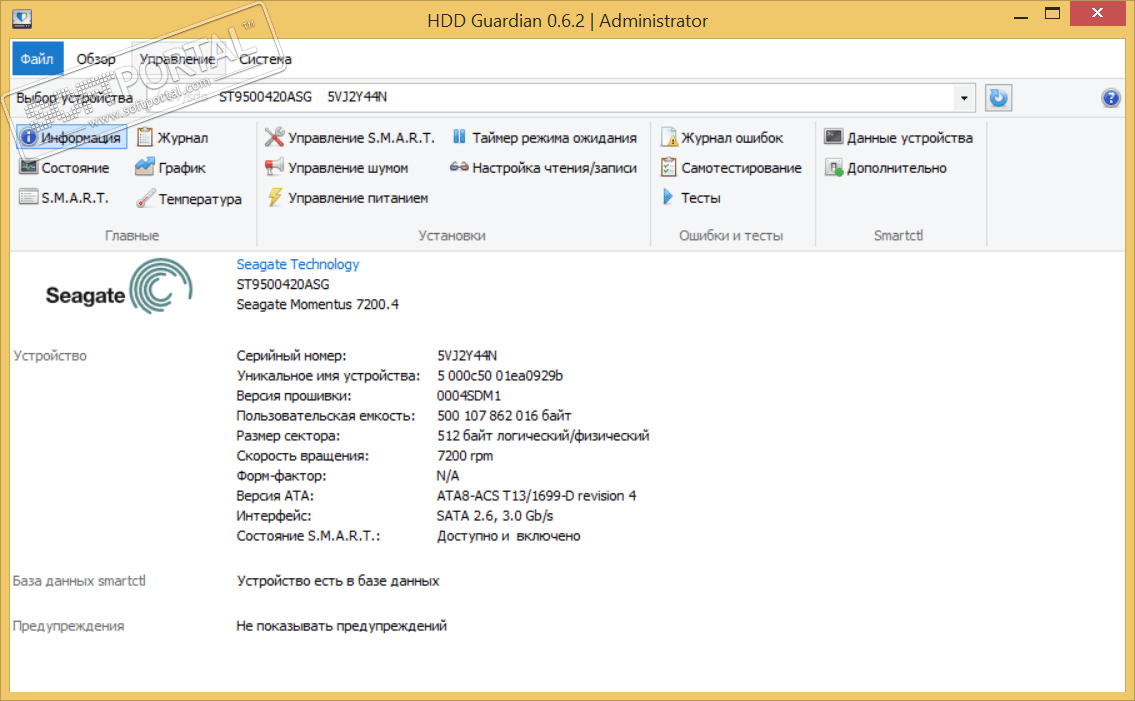Image resolution: width=1135 pixels, height=701 pixels.
Task: Open the help question-mark icon
Action: tap(1110, 98)
